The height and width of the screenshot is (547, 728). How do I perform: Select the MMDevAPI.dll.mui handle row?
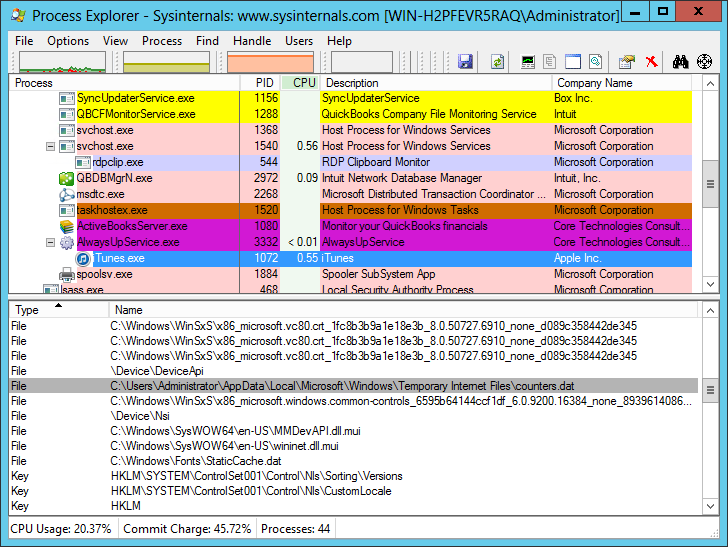tap(354, 431)
